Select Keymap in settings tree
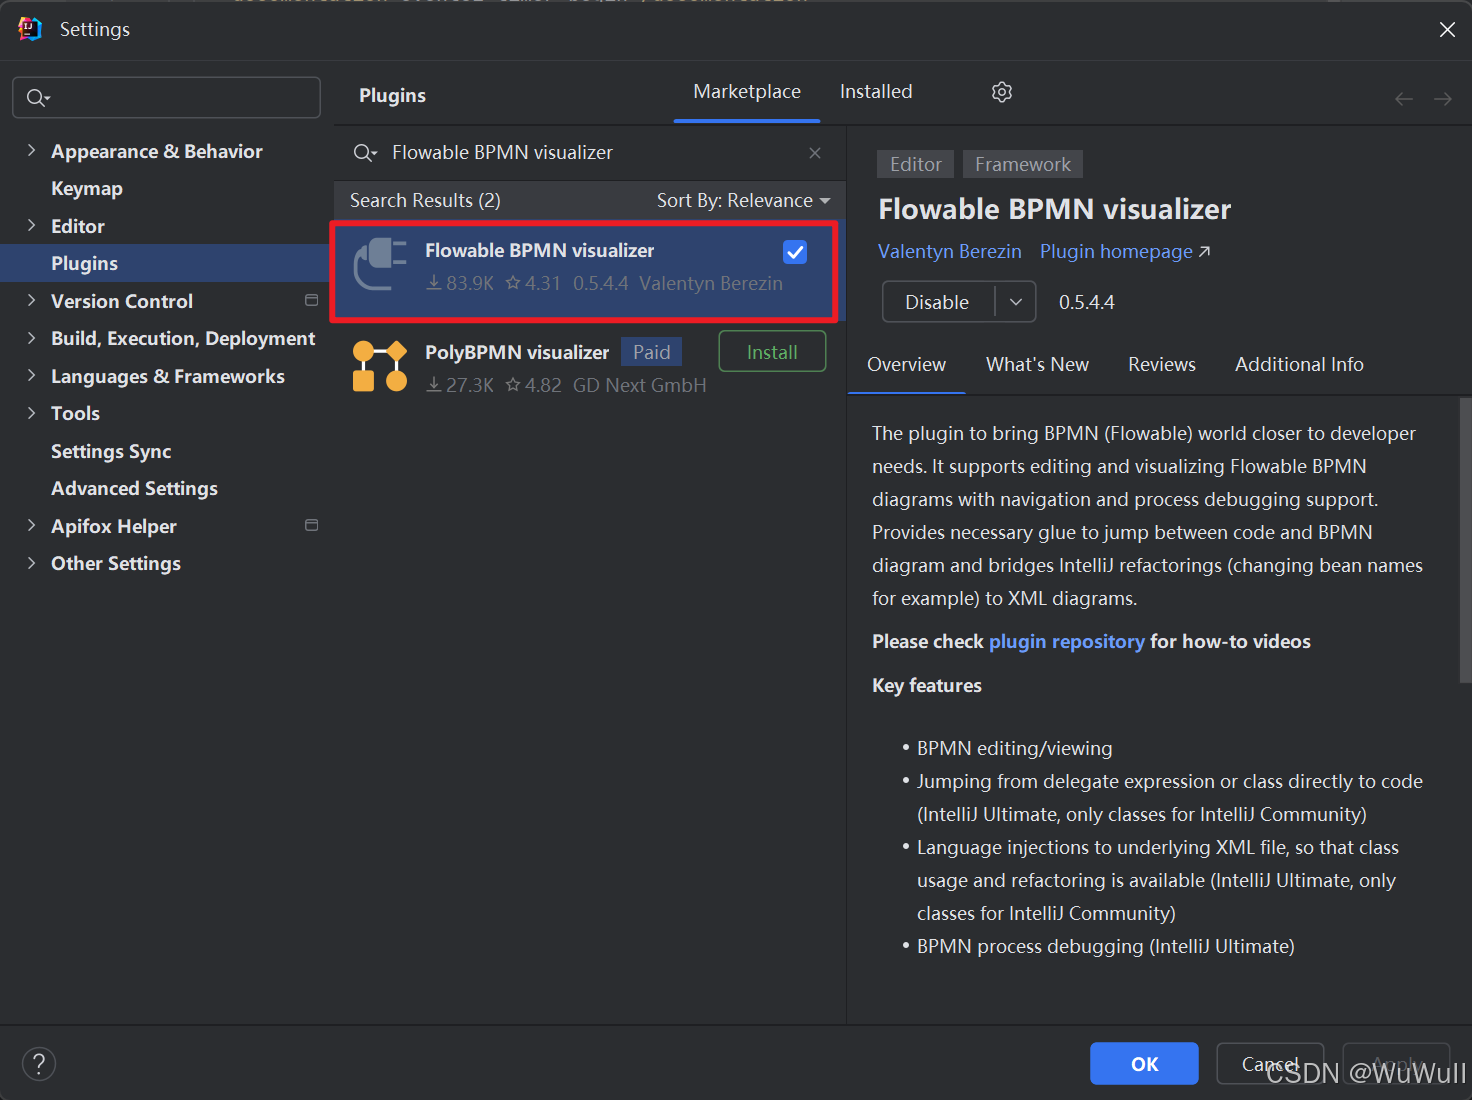The width and height of the screenshot is (1472, 1100). point(87,188)
